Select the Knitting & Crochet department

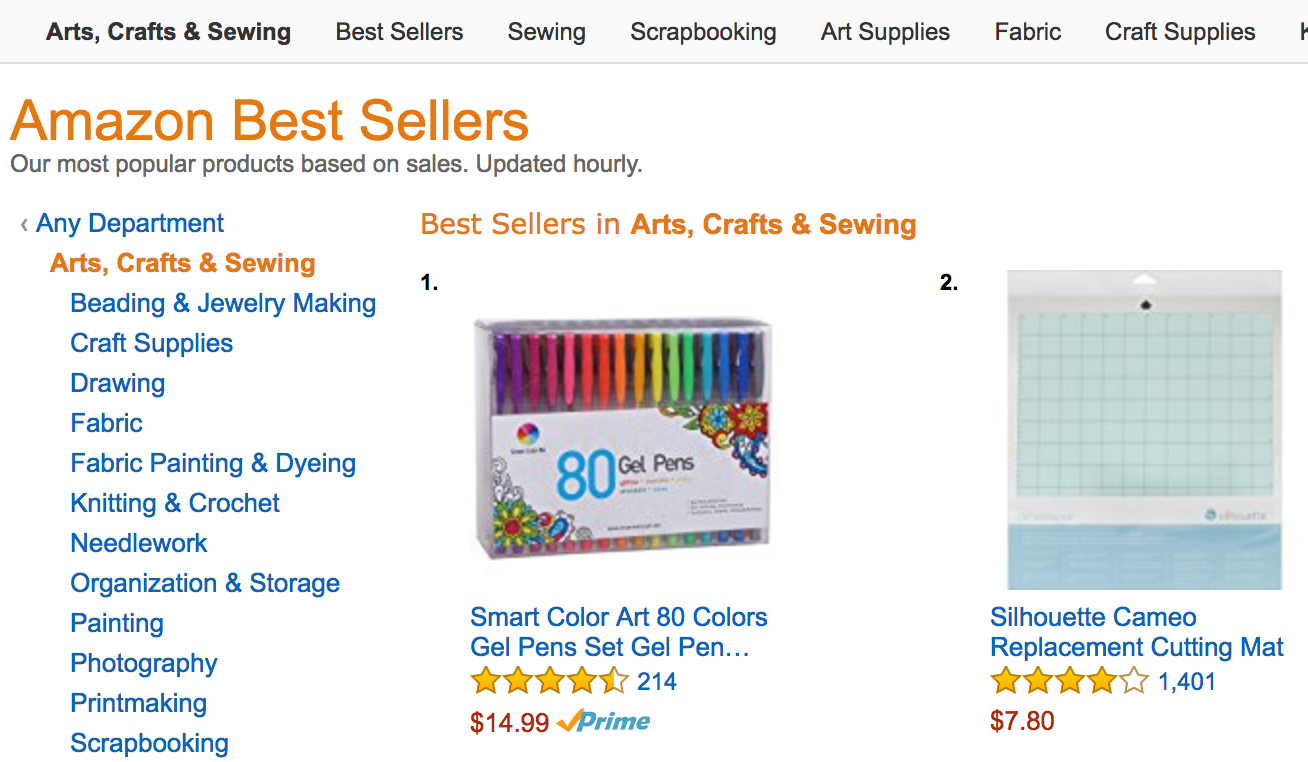pos(174,503)
